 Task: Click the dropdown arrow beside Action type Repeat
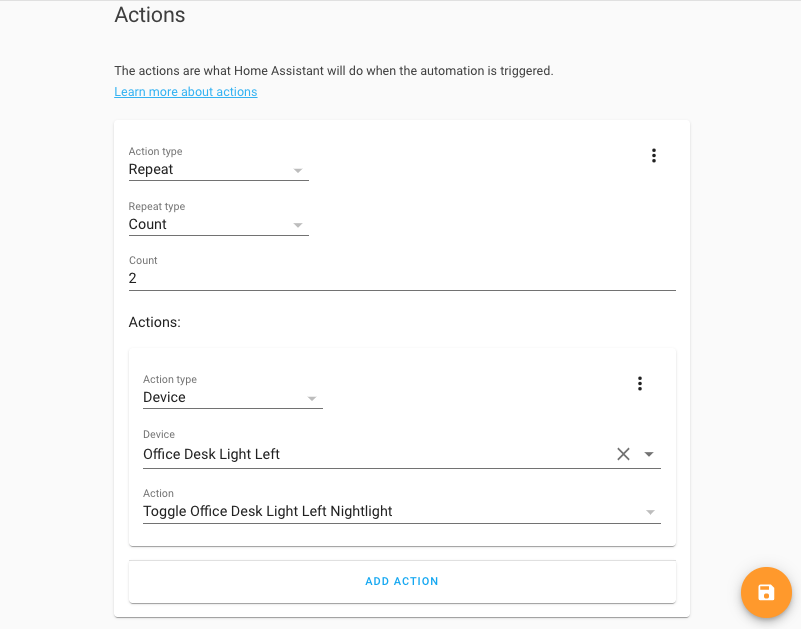coord(298,169)
